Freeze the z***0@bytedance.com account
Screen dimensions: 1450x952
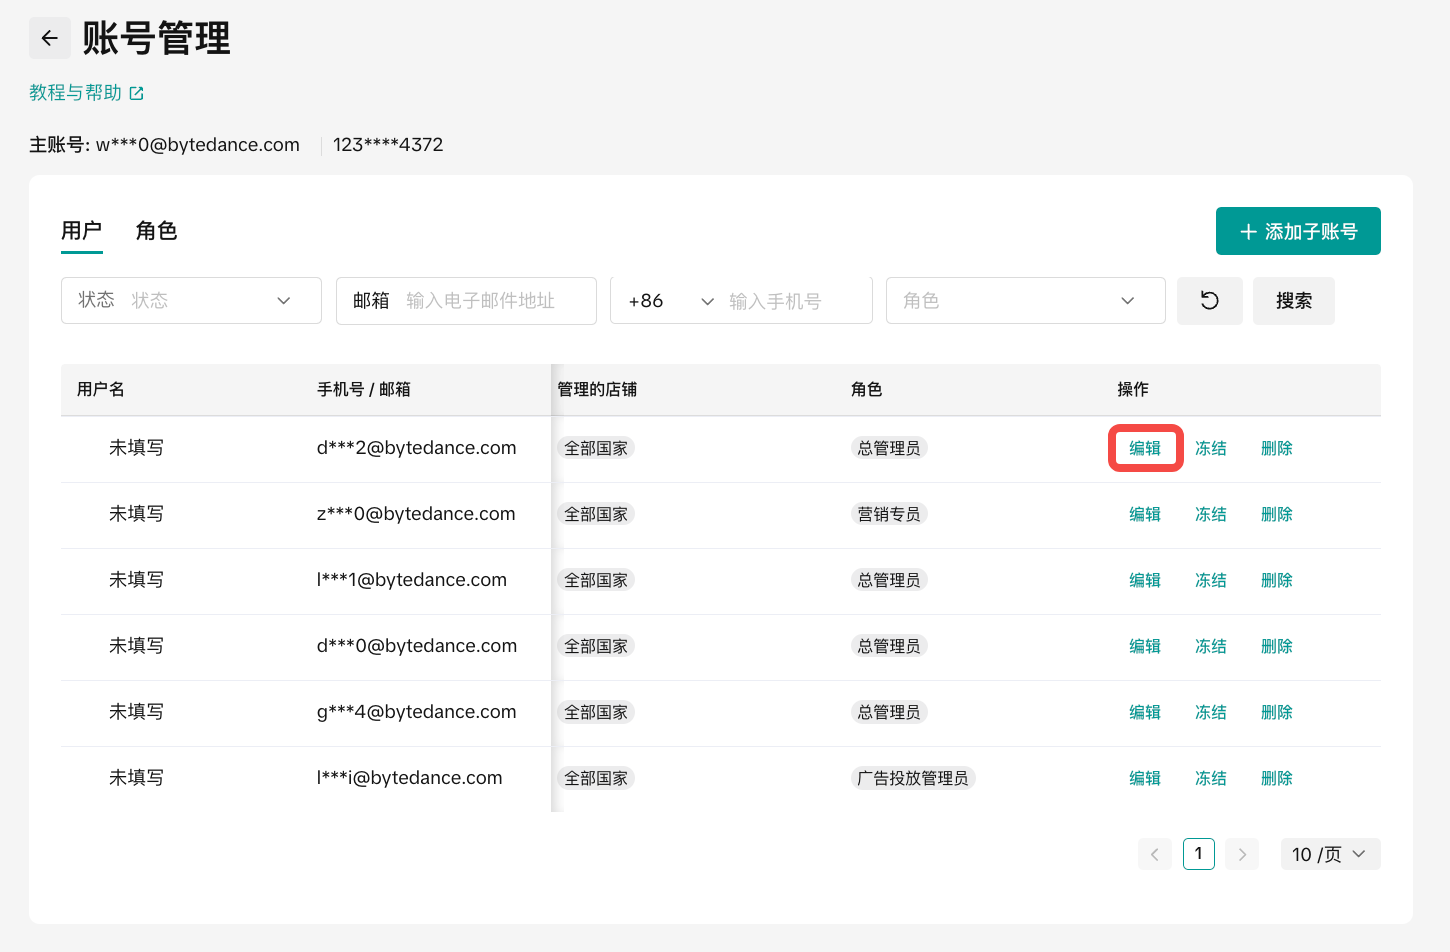(x=1210, y=514)
